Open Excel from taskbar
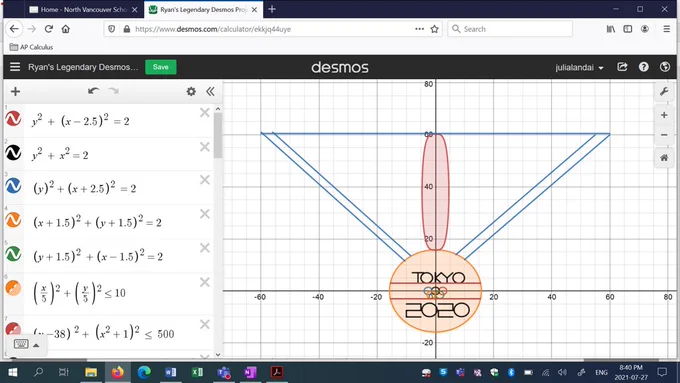680x383 pixels. click(x=197, y=372)
